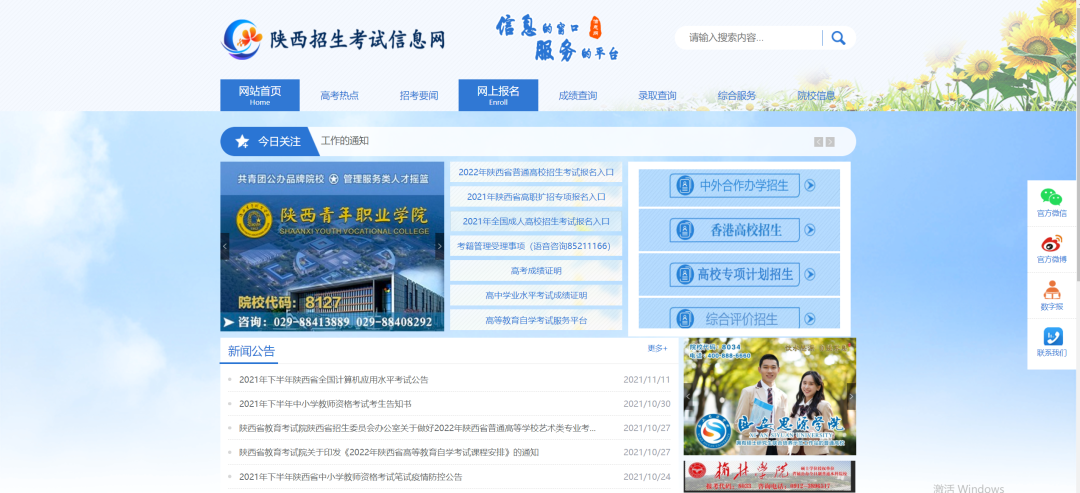Click the 高等教育自学考试服务平台 link
Image resolution: width=1080 pixels, height=493 pixels.
point(536,320)
